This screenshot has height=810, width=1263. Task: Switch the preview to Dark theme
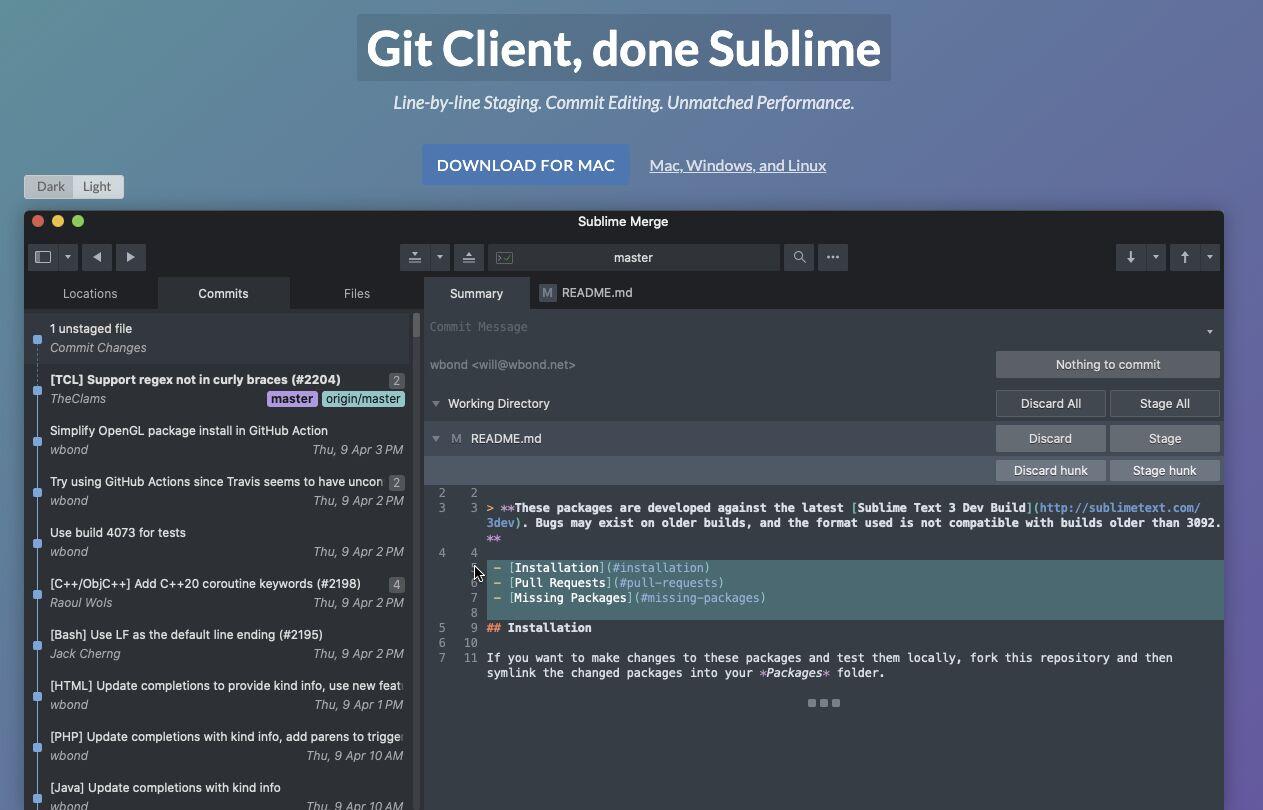(50, 186)
